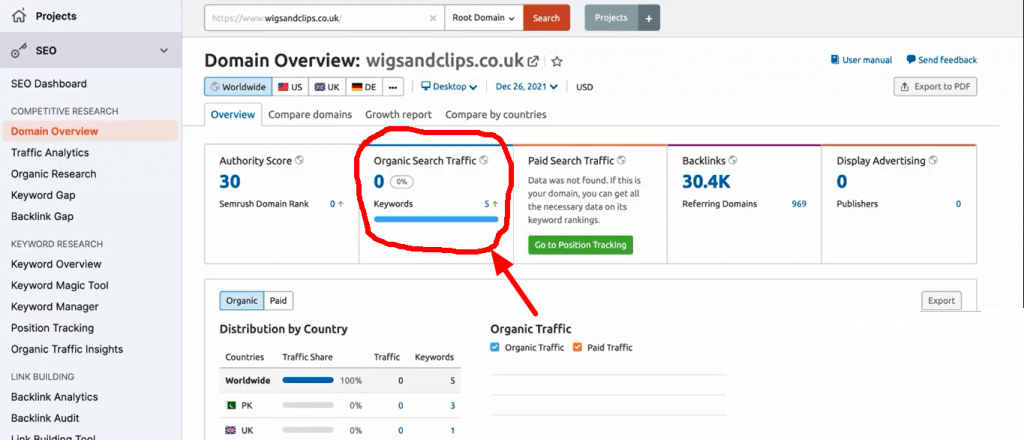The height and width of the screenshot is (440, 1024).
Task: Open Backlink Audit in the sidebar
Action: [45, 418]
